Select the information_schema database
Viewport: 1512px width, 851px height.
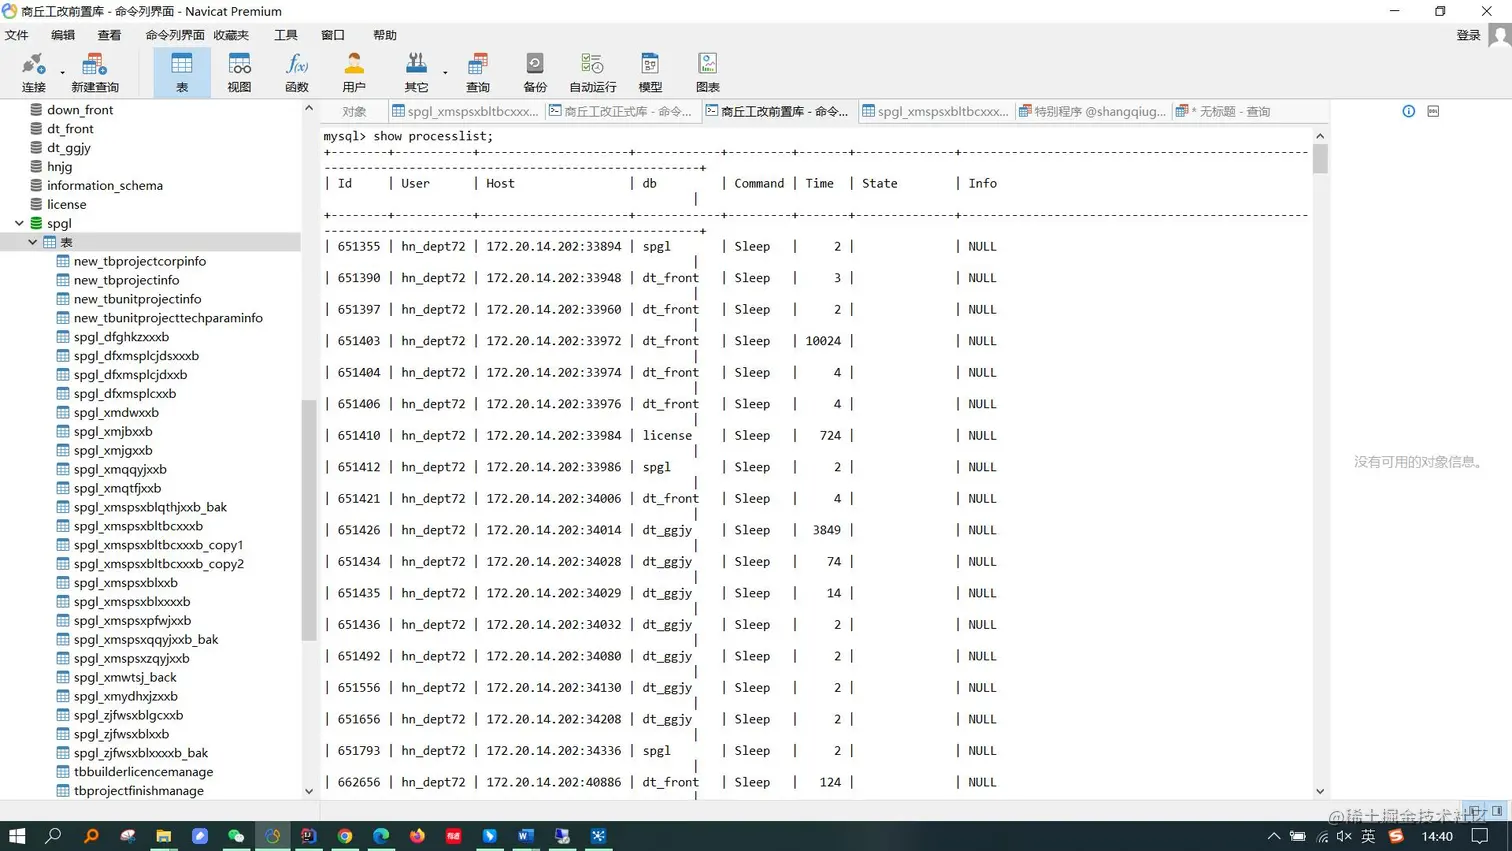105,186
